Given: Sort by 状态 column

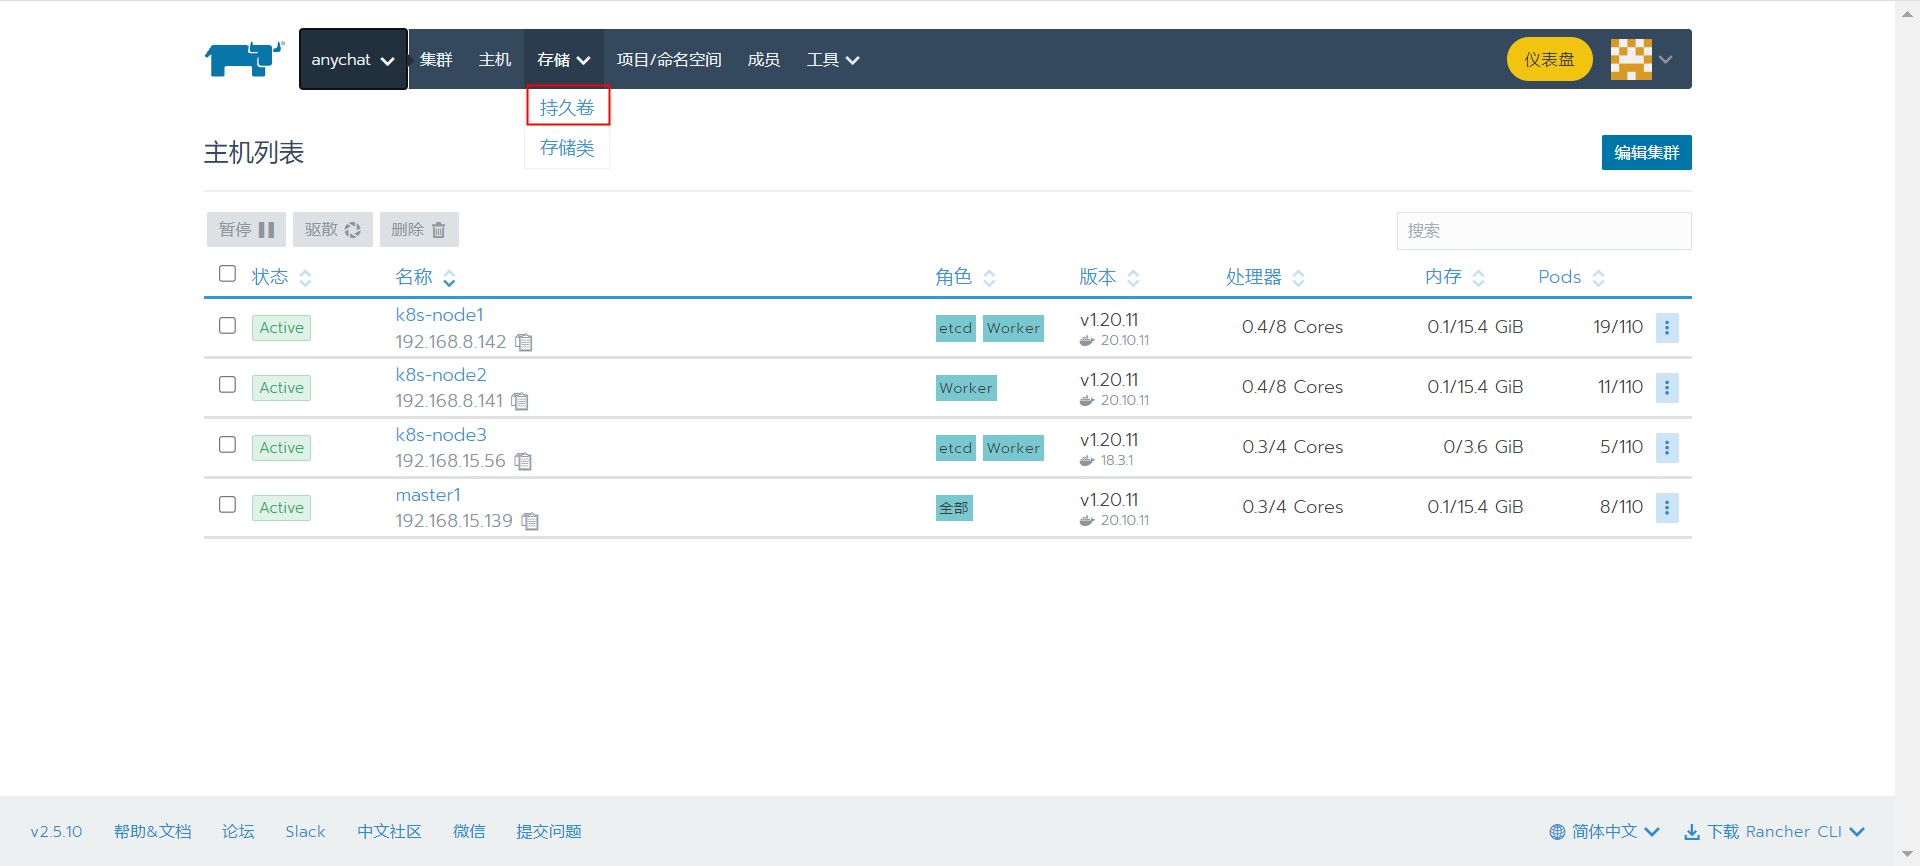Looking at the screenshot, I should [x=281, y=277].
